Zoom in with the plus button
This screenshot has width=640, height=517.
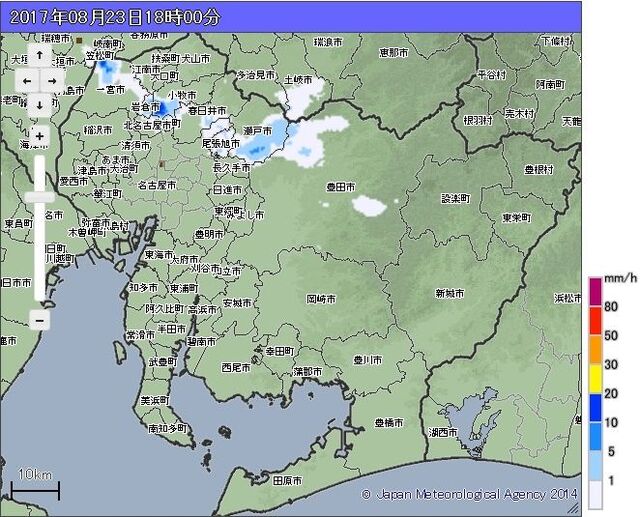(40, 136)
